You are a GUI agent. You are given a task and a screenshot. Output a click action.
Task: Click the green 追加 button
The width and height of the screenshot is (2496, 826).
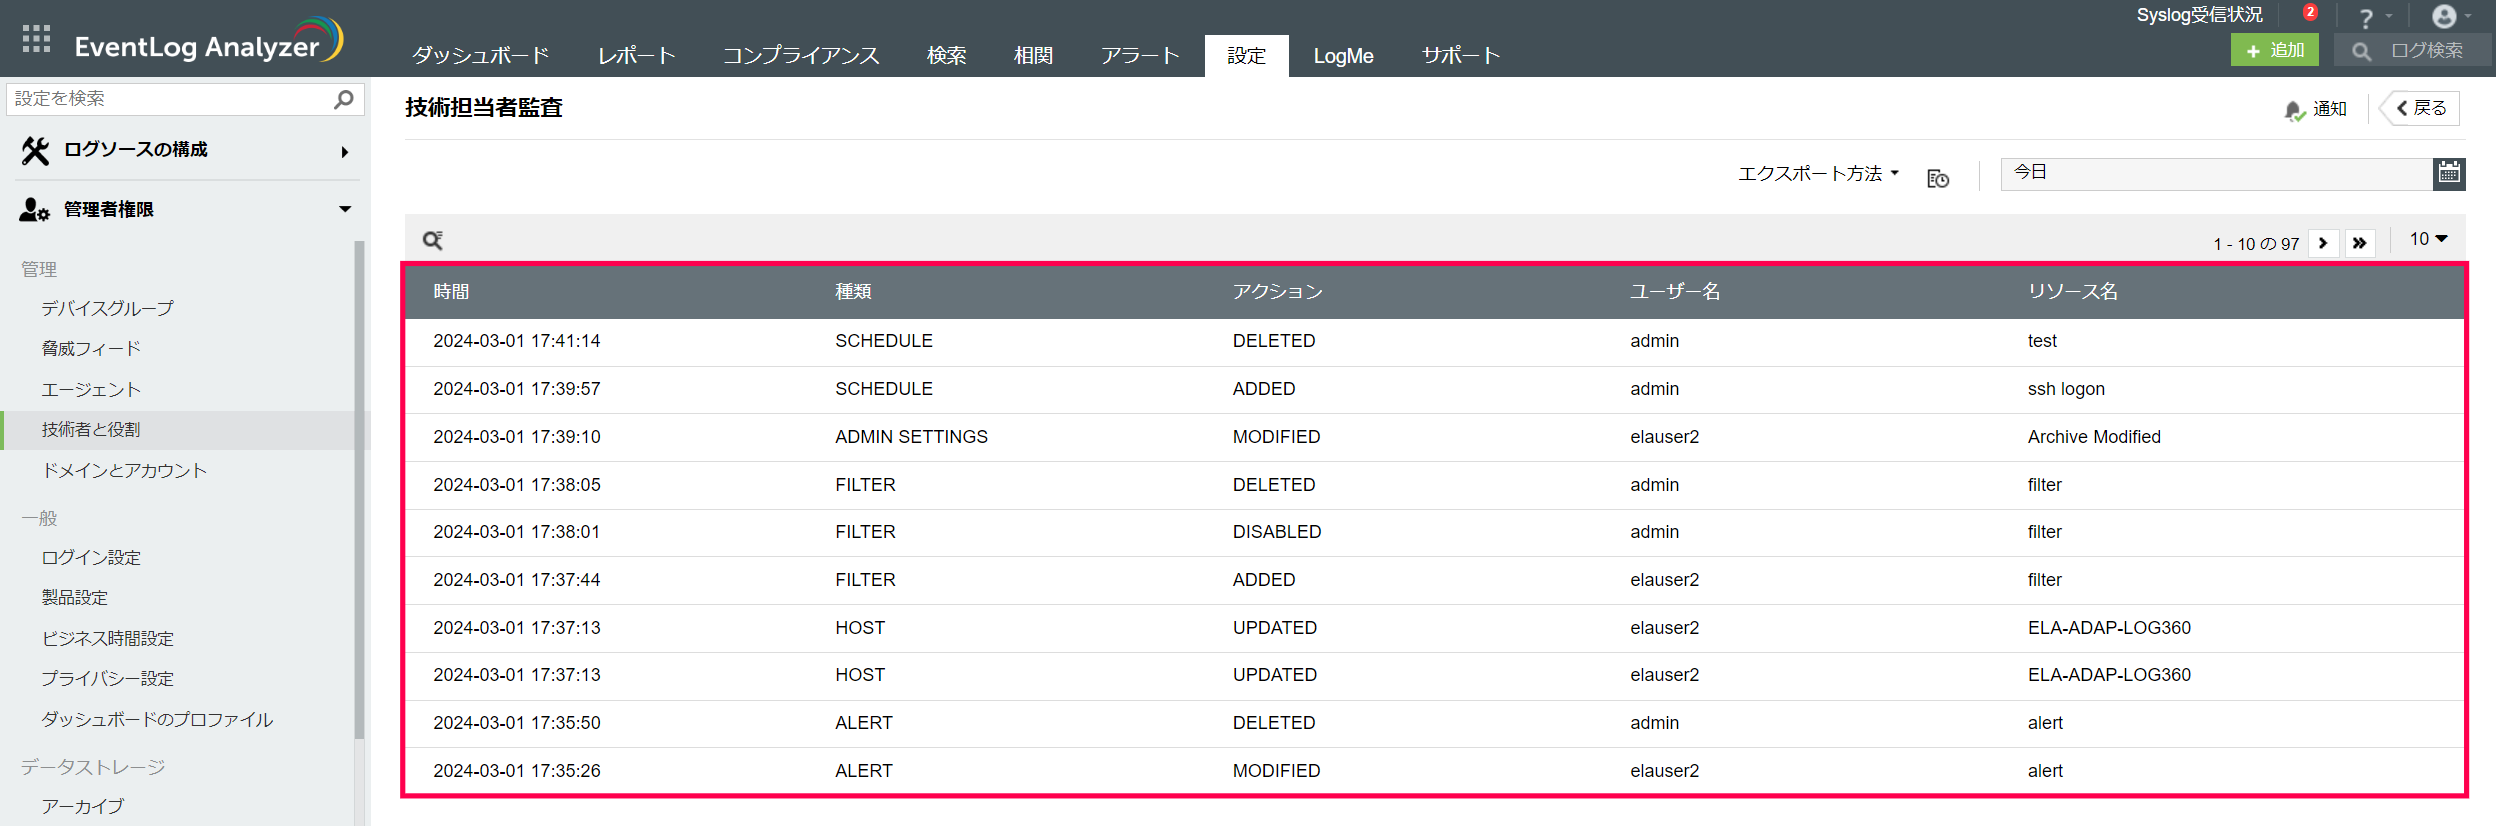click(x=2274, y=50)
